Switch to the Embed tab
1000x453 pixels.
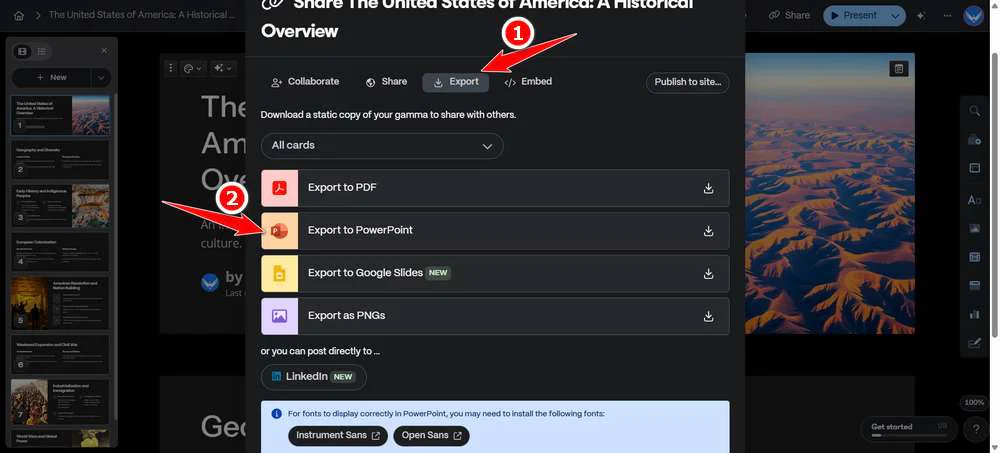click(528, 82)
